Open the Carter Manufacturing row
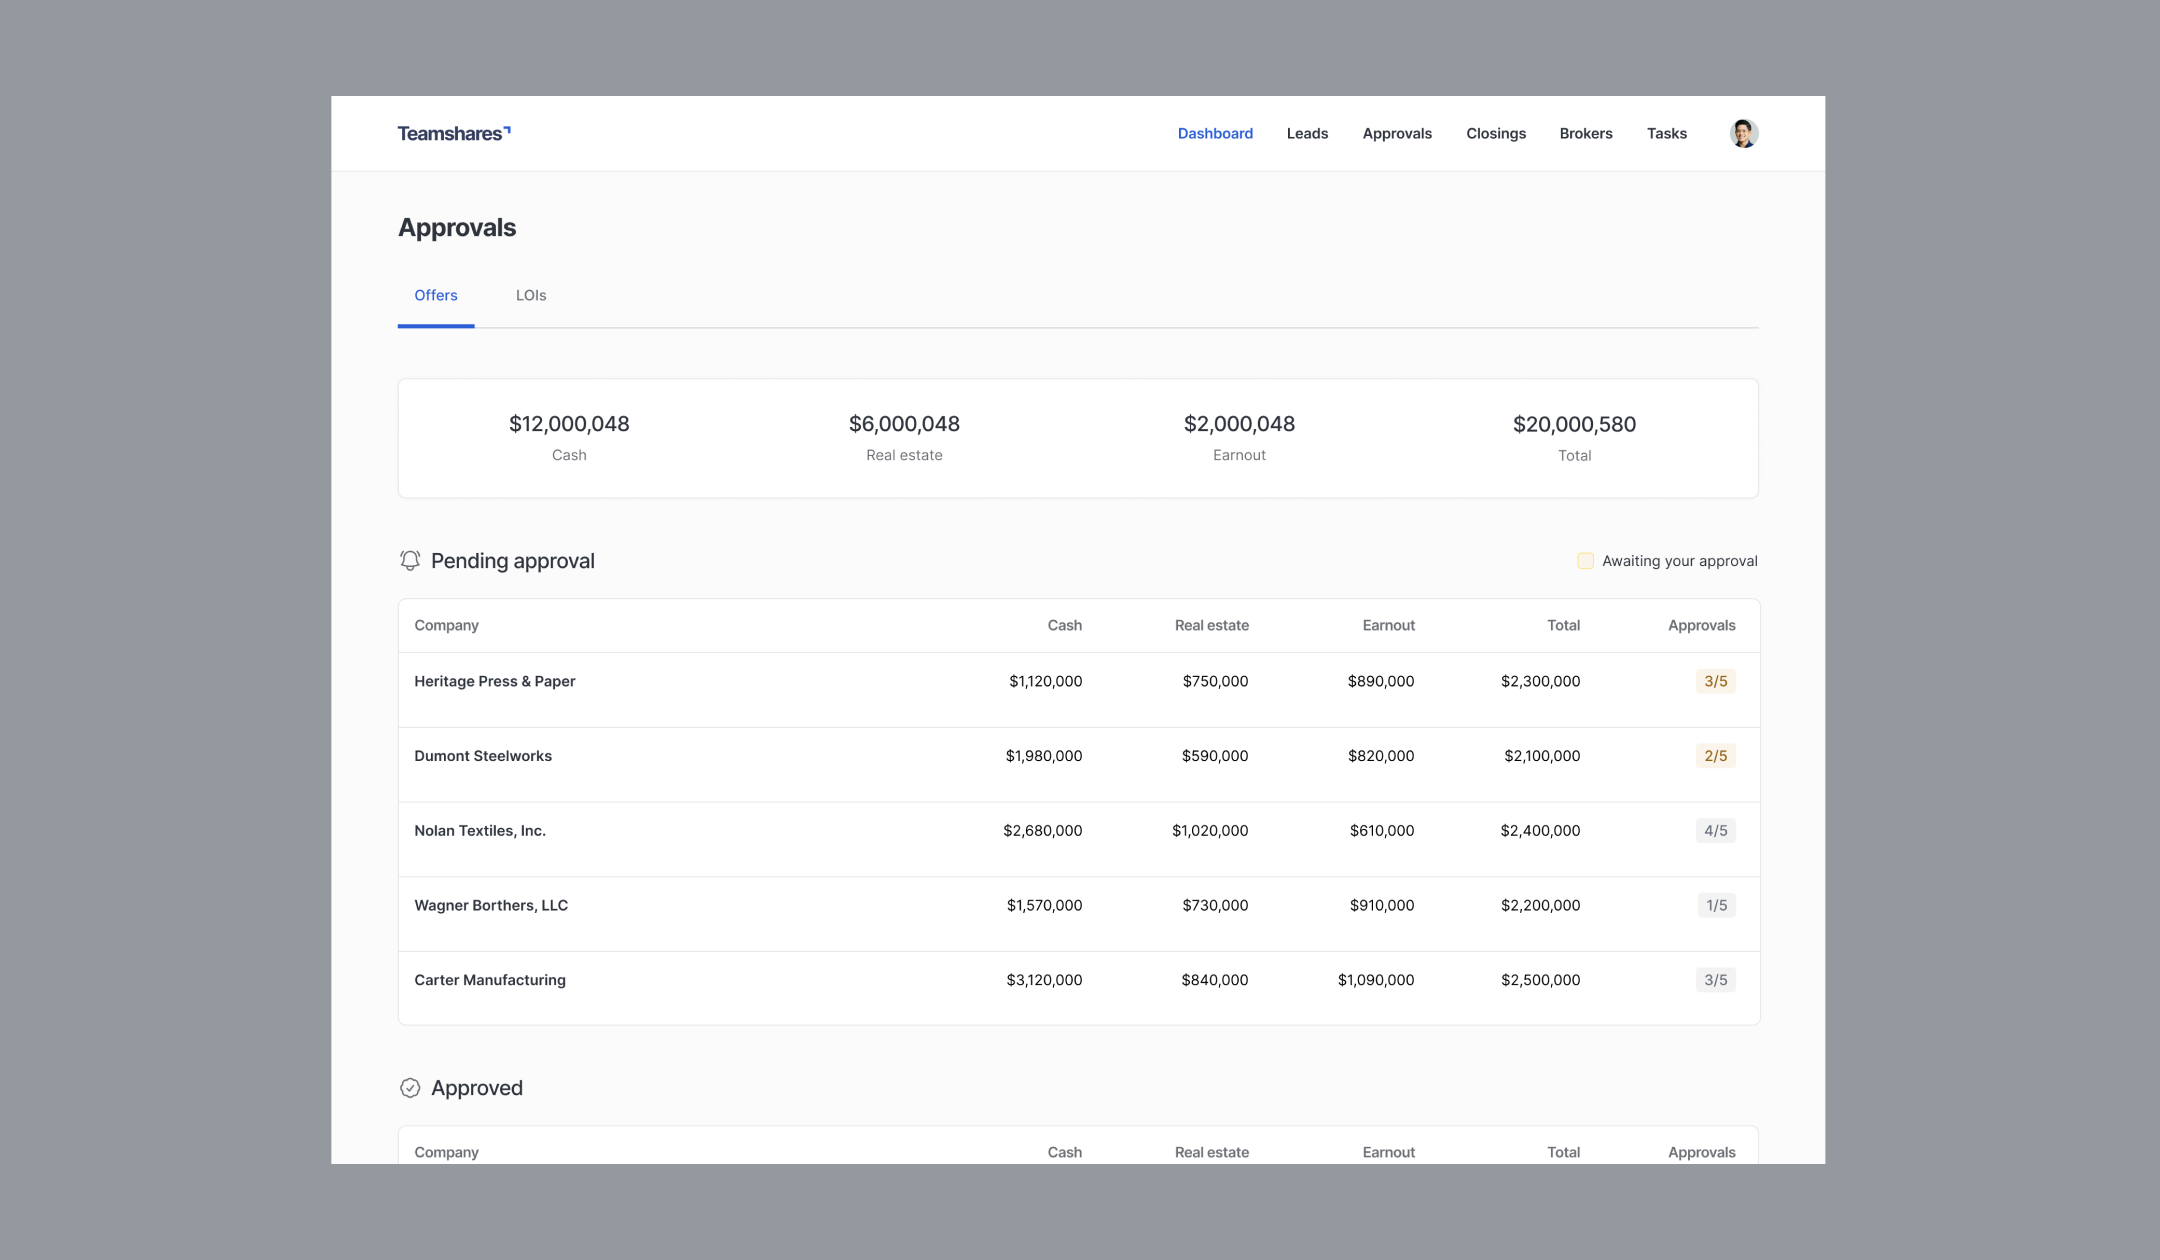2160x1260 pixels. 490,980
